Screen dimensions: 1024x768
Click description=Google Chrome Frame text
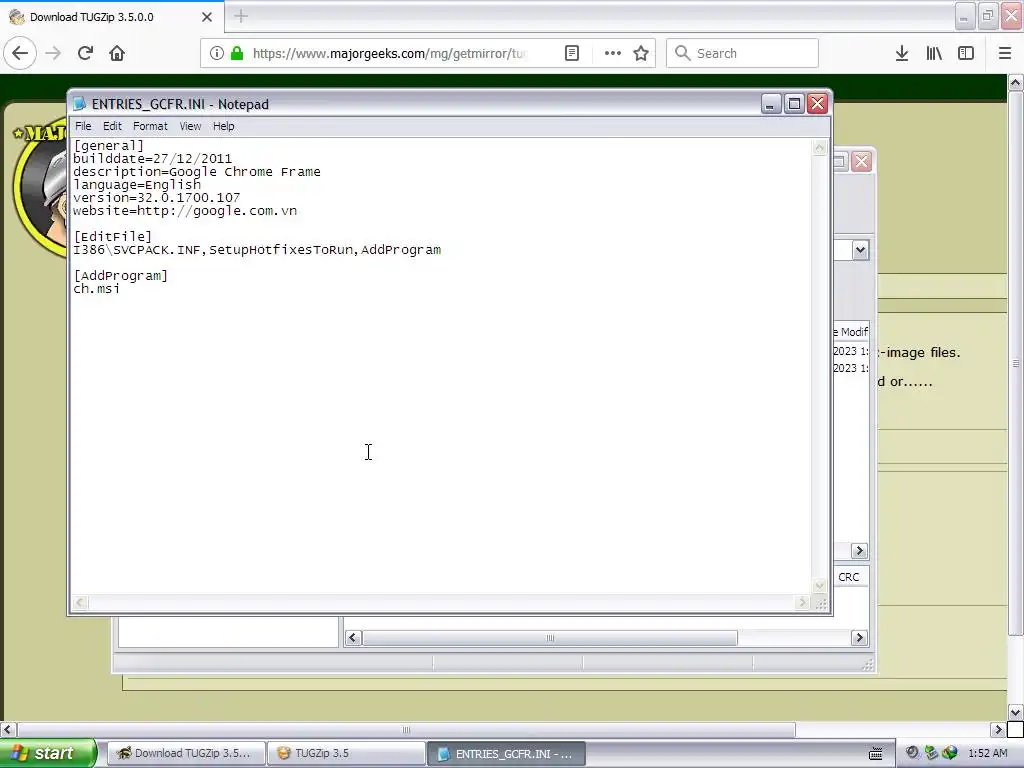[x=197, y=172]
